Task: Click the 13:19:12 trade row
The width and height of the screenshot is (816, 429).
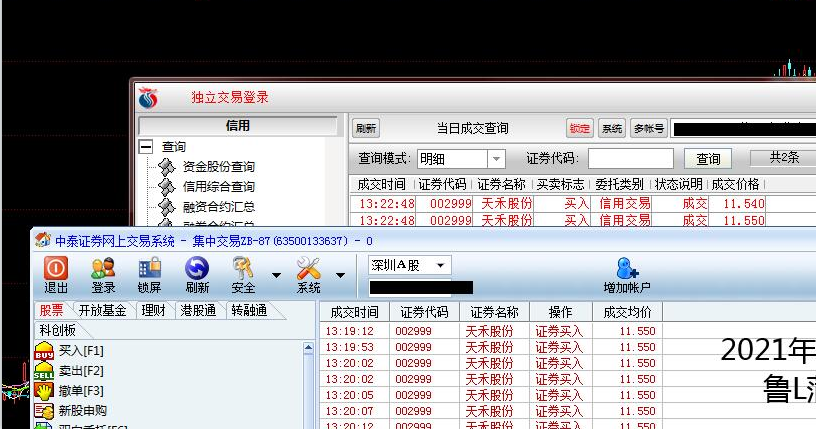Action: point(490,331)
